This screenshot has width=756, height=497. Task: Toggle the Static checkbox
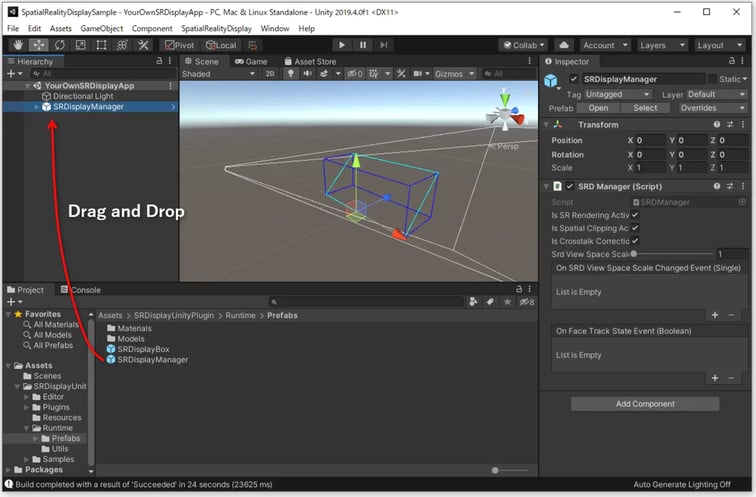pyautogui.click(x=712, y=79)
